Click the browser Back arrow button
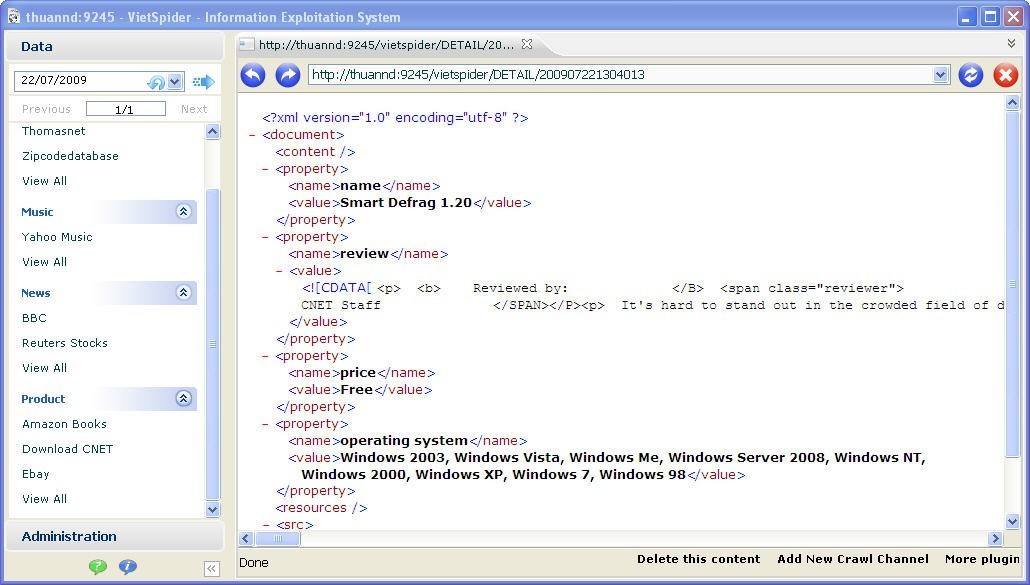The height and width of the screenshot is (585, 1030). pos(253,75)
